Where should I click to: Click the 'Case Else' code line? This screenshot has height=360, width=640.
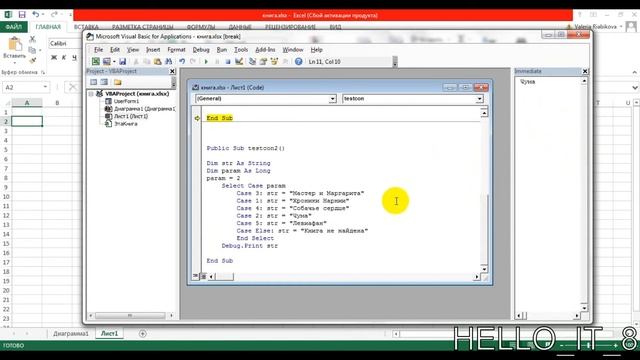302,231
